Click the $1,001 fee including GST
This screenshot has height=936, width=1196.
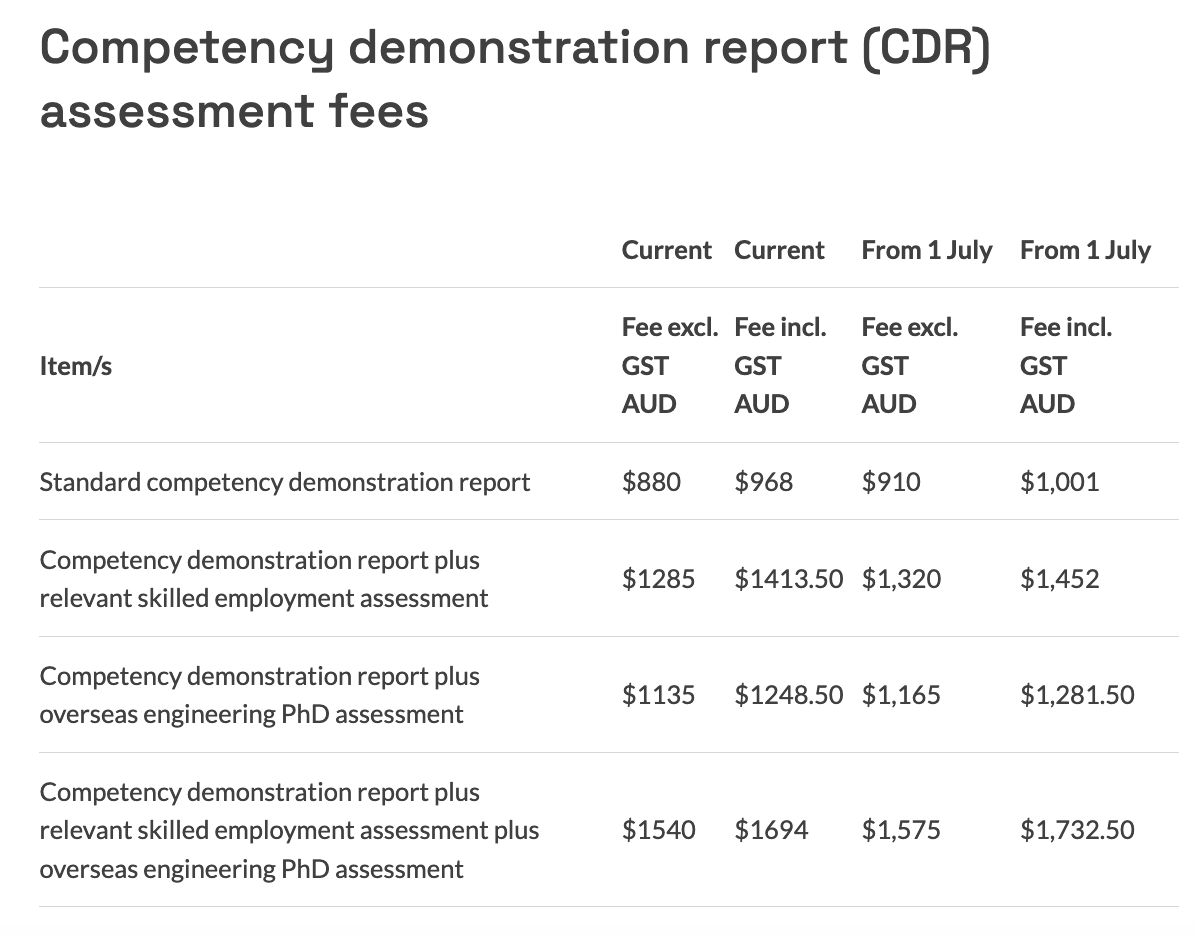[x=1059, y=482]
